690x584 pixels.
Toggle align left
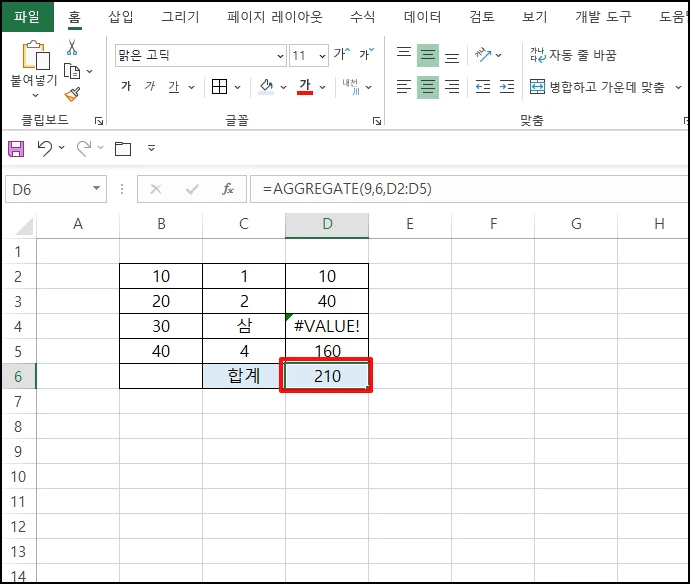tap(404, 87)
